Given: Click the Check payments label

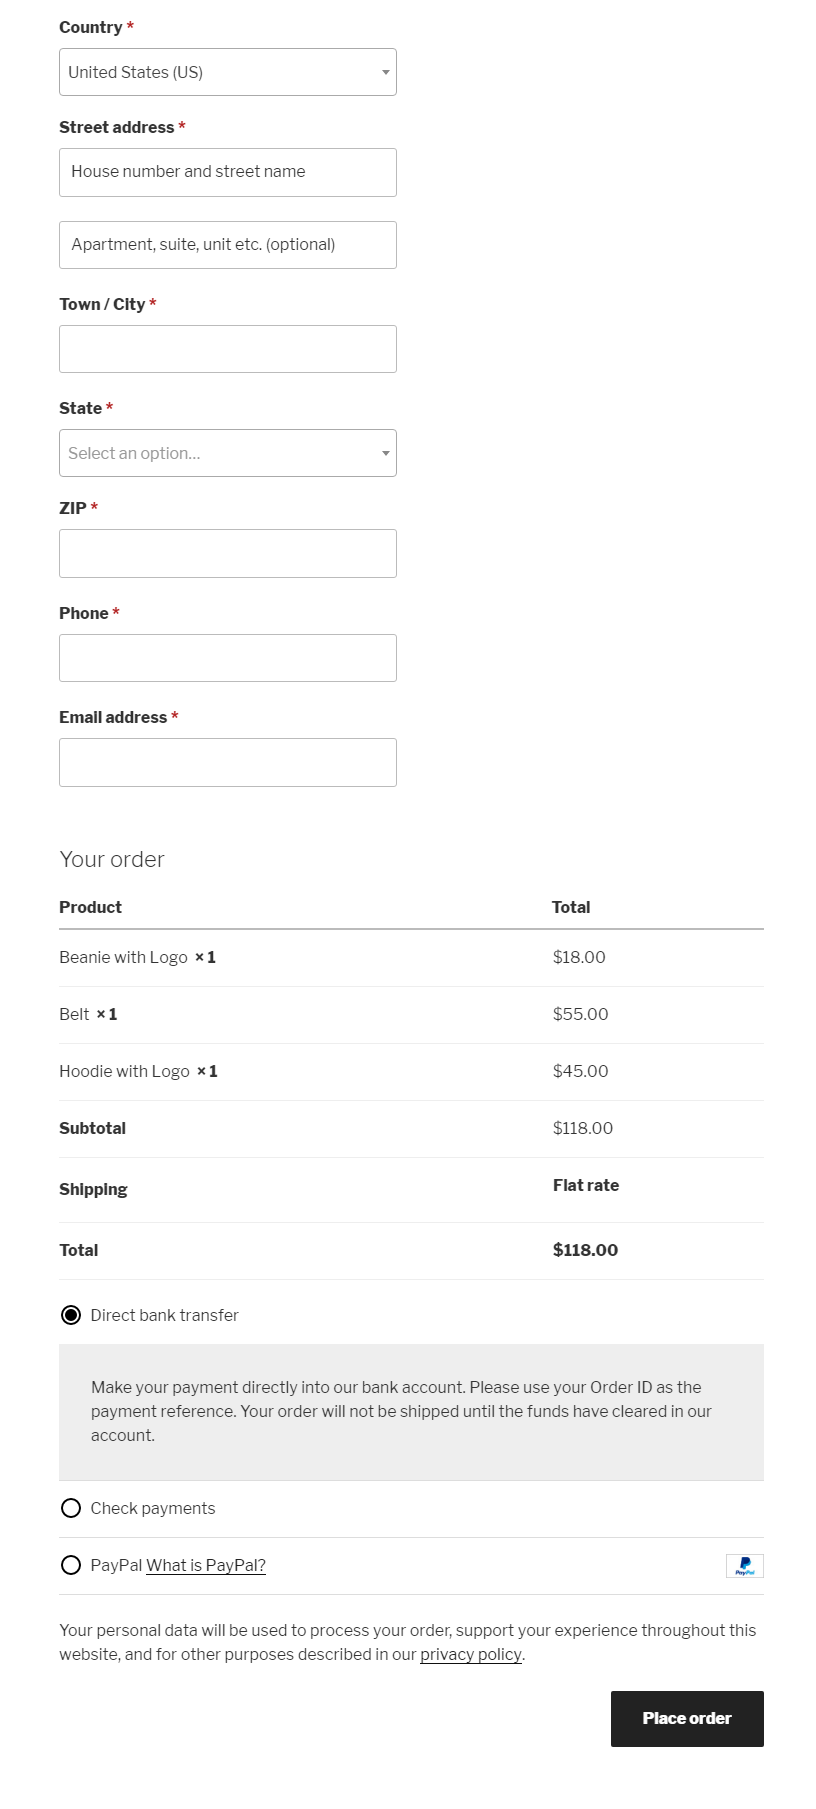Looking at the screenshot, I should tap(152, 1508).
